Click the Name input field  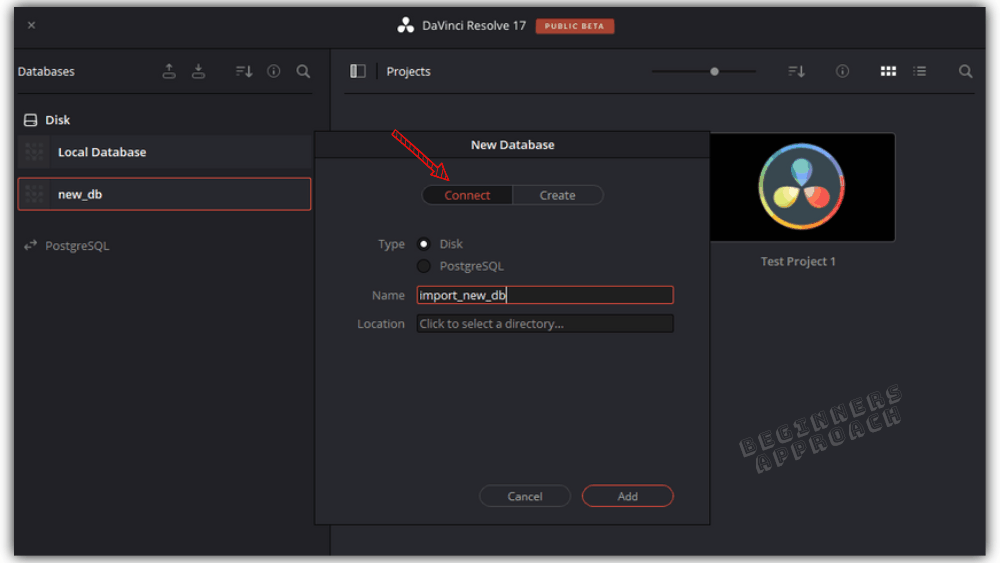pos(545,295)
